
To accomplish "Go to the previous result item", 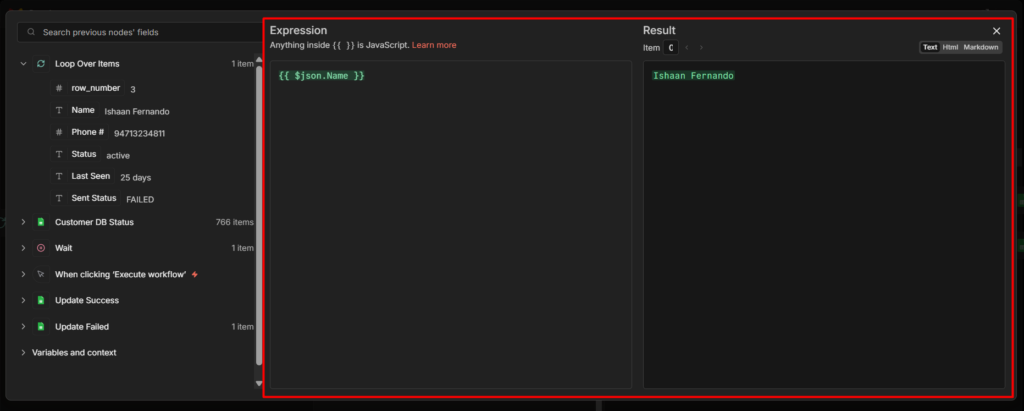I will [x=687, y=48].
